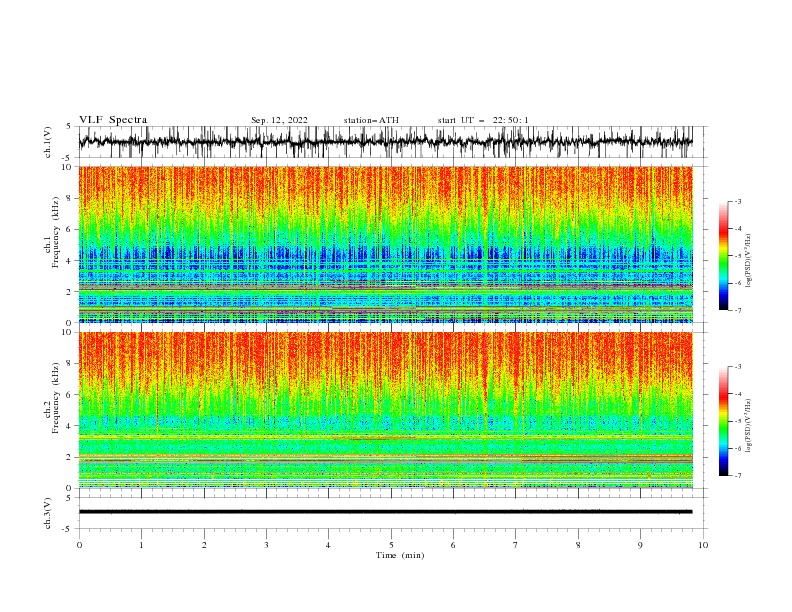Click time axis tick label "5"

(x=391, y=545)
